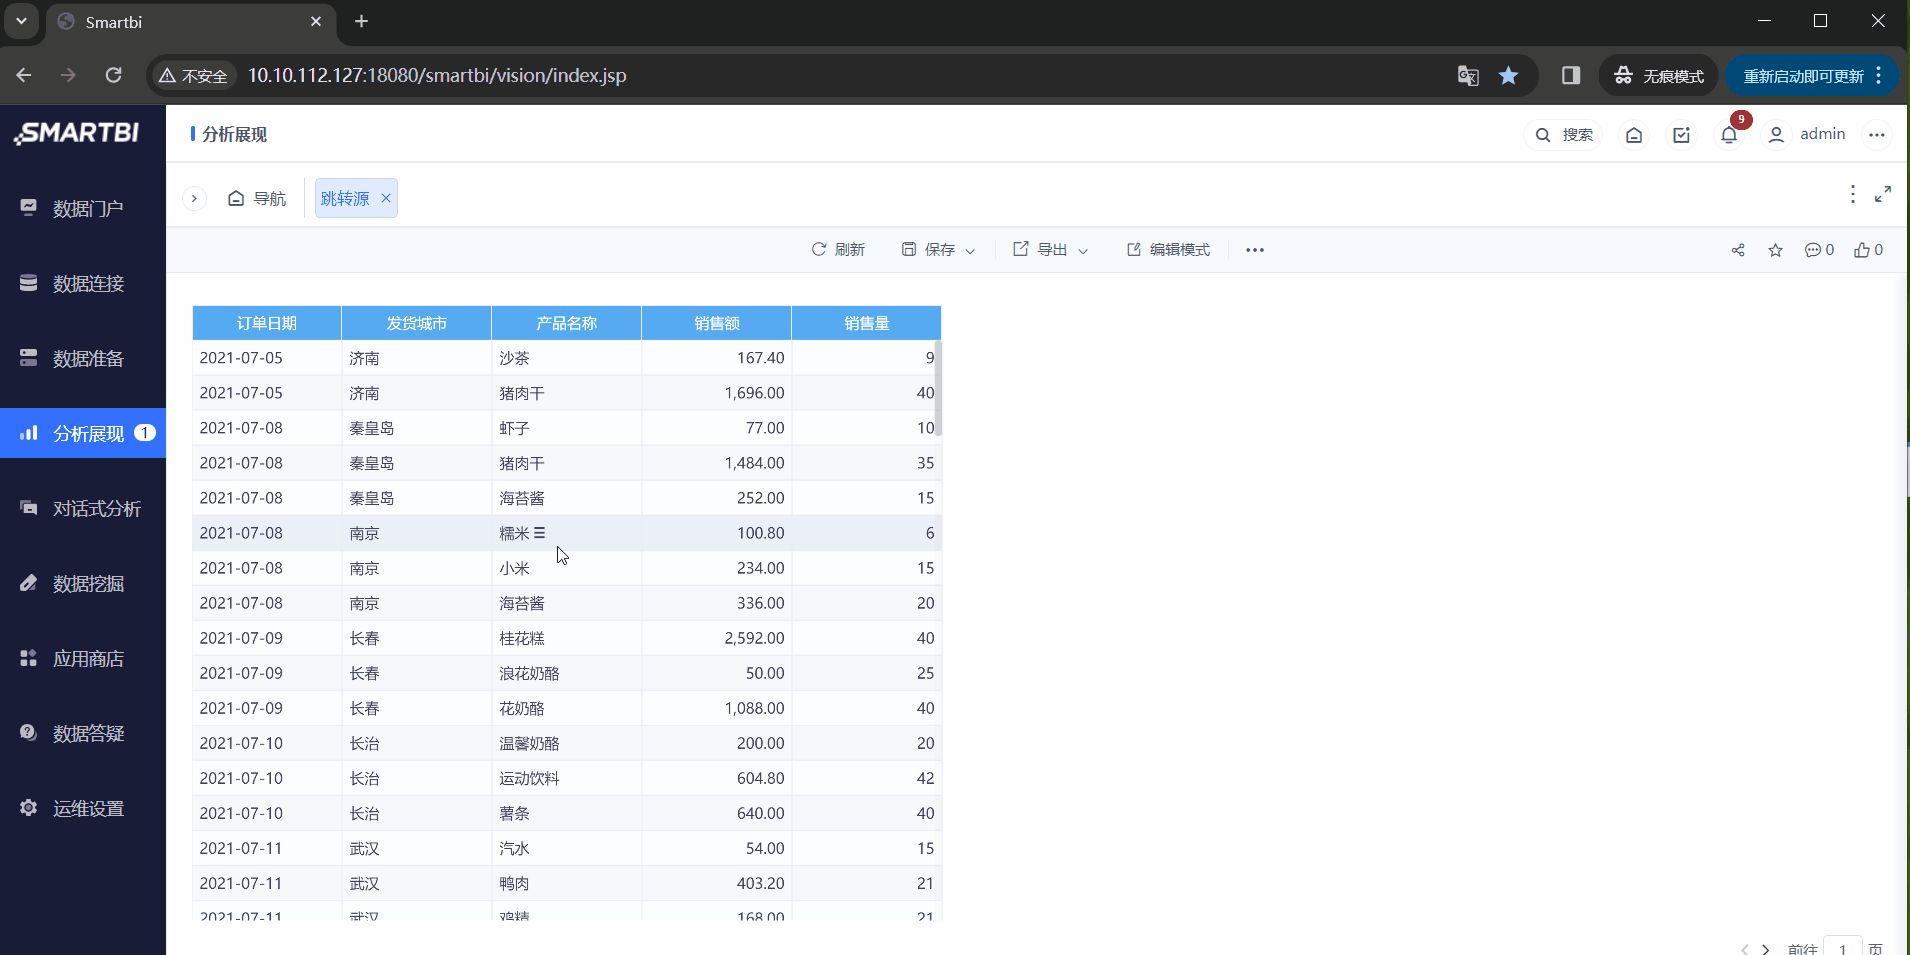Screen dimensions: 1910x955
Task: Open the 数据准备 sidebar section
Action: point(83,358)
